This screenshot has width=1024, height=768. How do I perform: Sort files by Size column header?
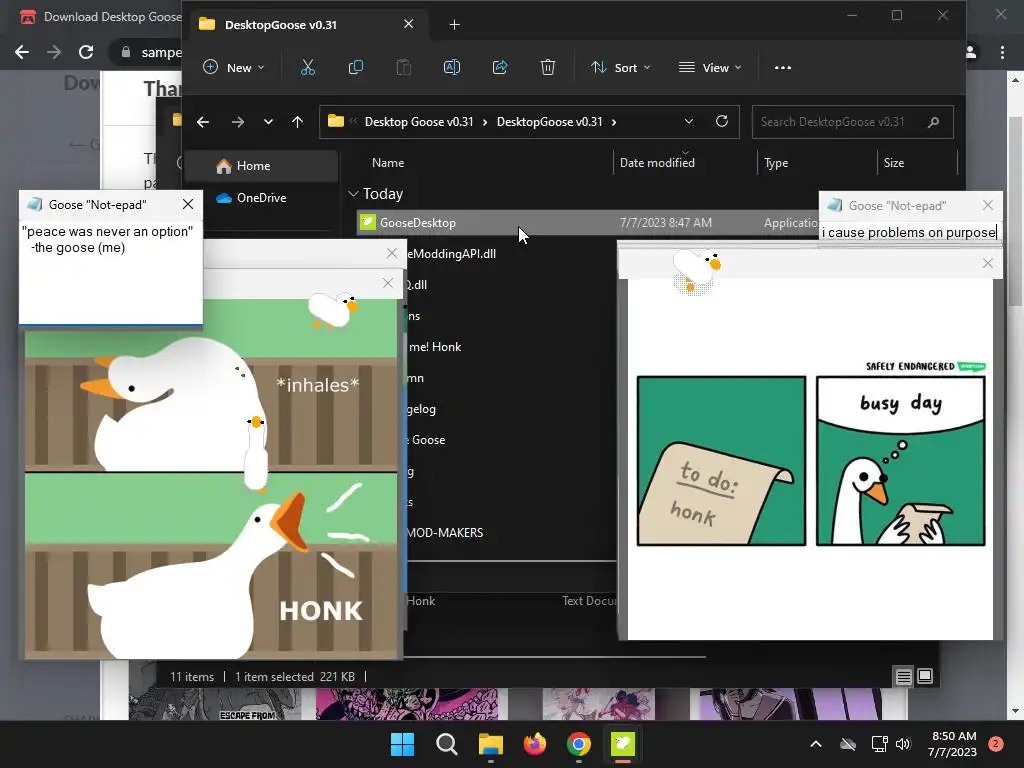(893, 163)
